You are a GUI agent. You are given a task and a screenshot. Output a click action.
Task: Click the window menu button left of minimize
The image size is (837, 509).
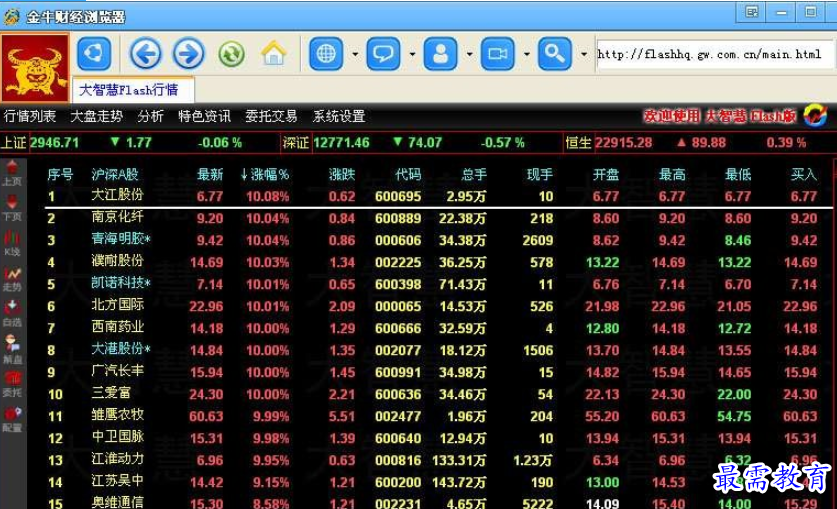click(752, 12)
